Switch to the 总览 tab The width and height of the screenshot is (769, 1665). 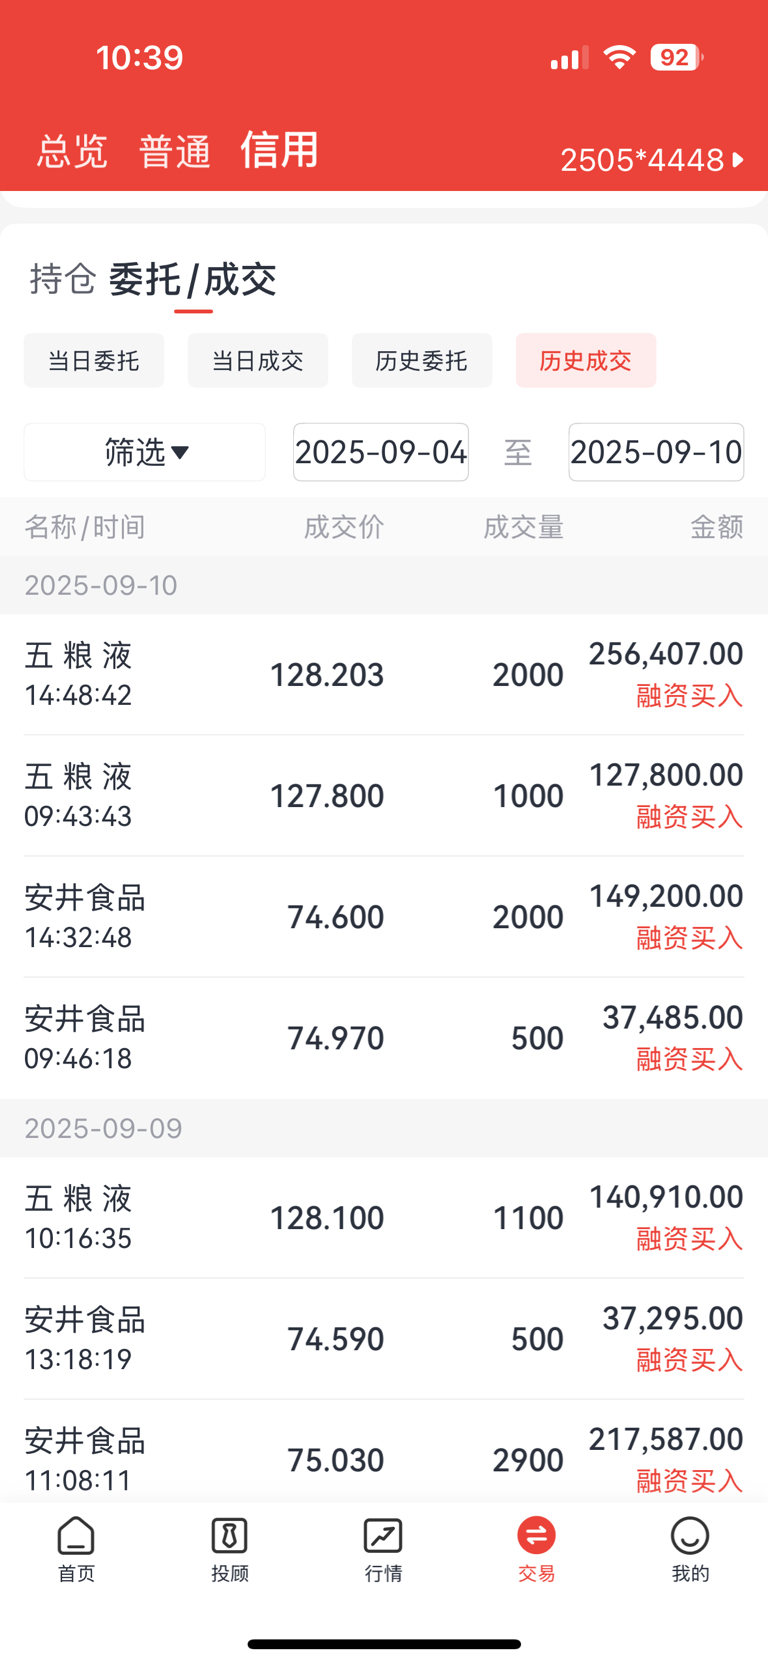point(72,152)
